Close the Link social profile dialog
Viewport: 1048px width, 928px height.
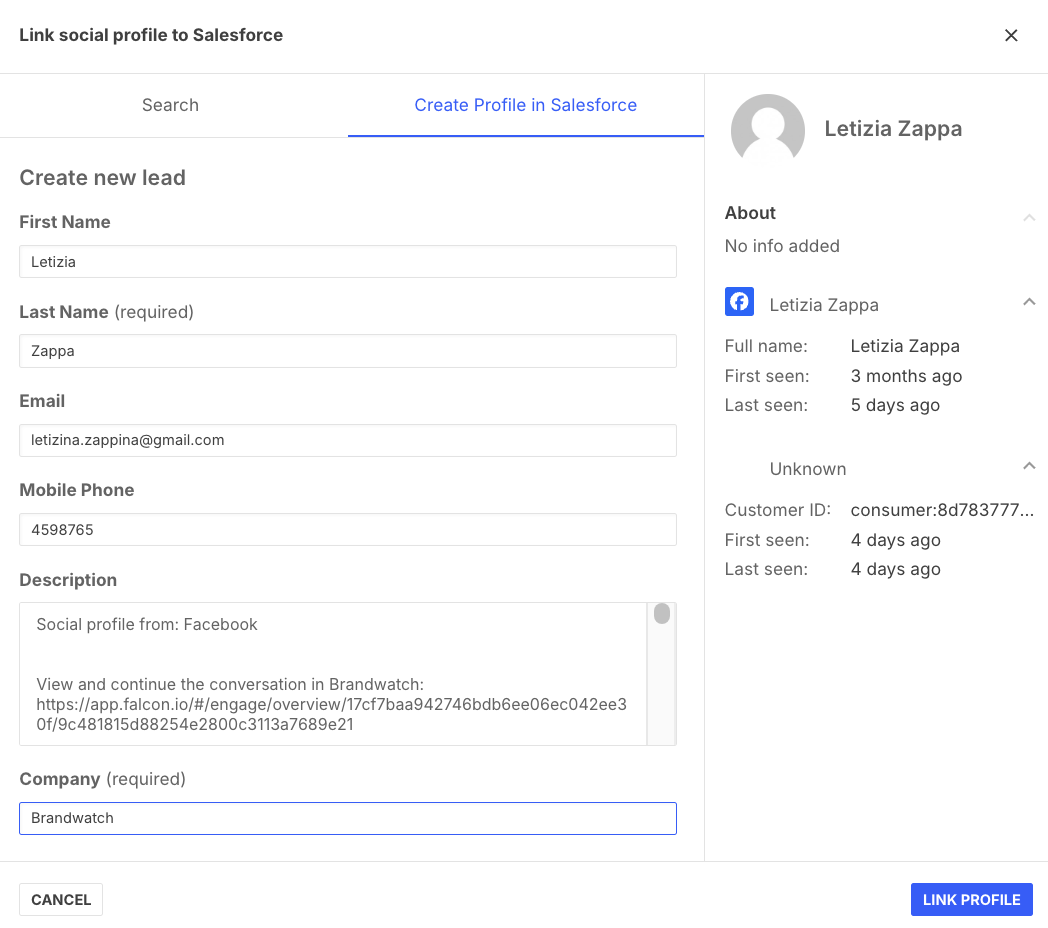coord(1011,35)
